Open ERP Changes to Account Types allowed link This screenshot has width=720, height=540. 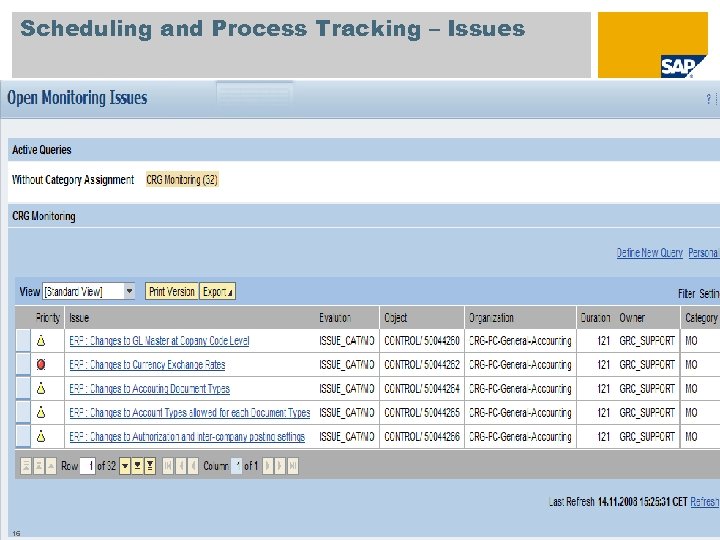(x=190, y=412)
